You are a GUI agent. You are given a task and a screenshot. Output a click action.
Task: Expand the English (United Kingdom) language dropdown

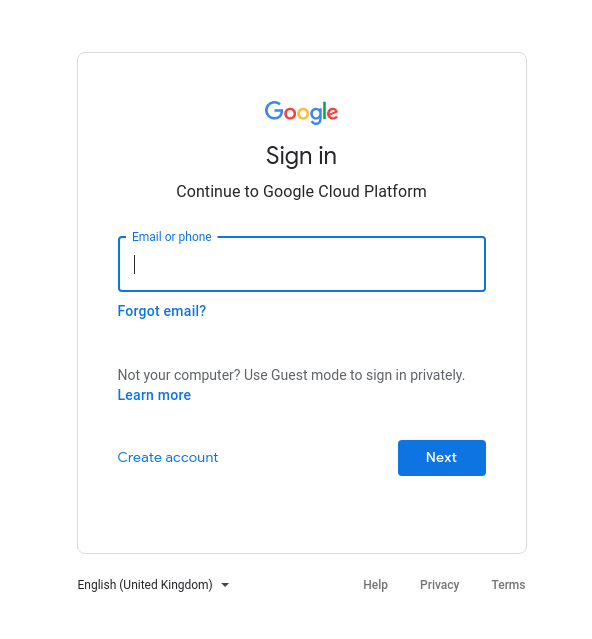[153, 585]
